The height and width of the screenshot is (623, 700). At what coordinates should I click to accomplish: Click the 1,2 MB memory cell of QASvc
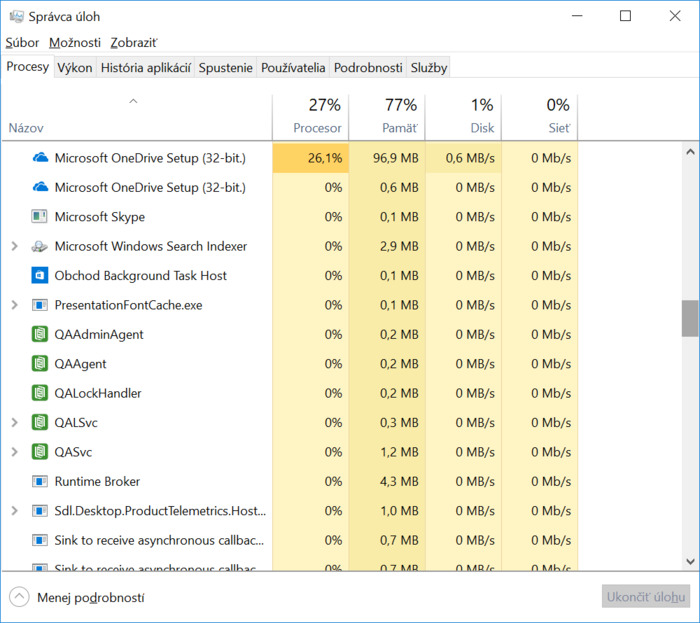click(x=387, y=452)
